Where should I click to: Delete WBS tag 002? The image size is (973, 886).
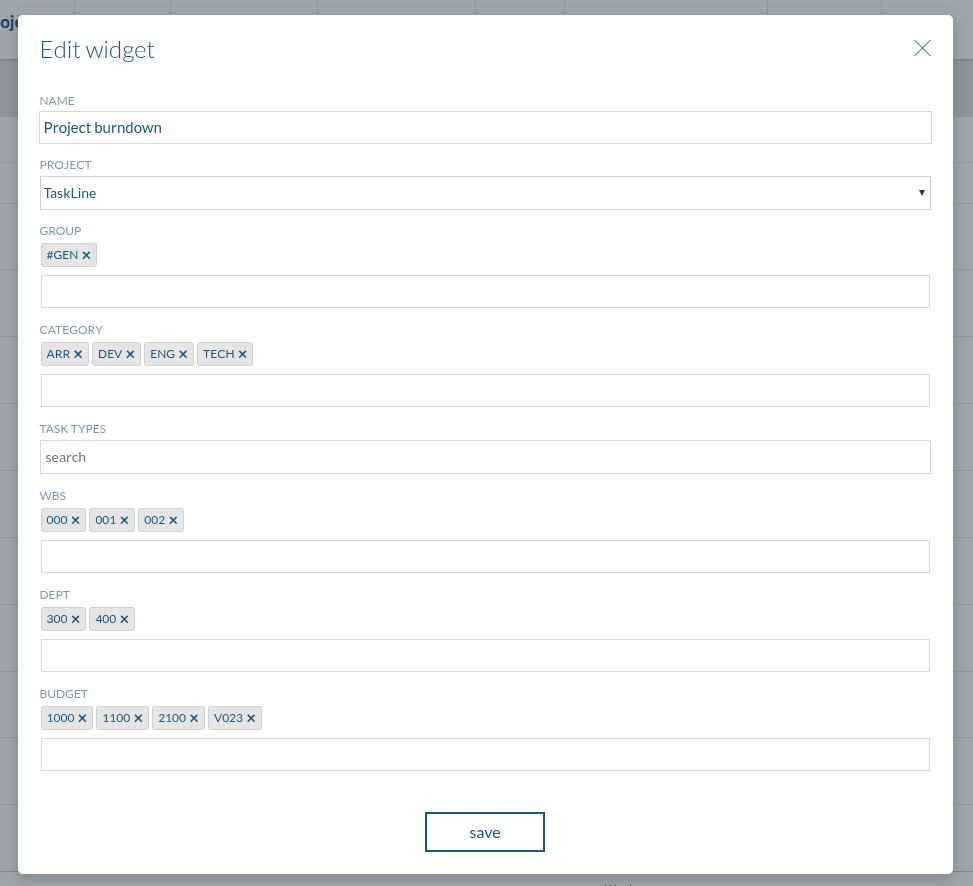(173, 521)
